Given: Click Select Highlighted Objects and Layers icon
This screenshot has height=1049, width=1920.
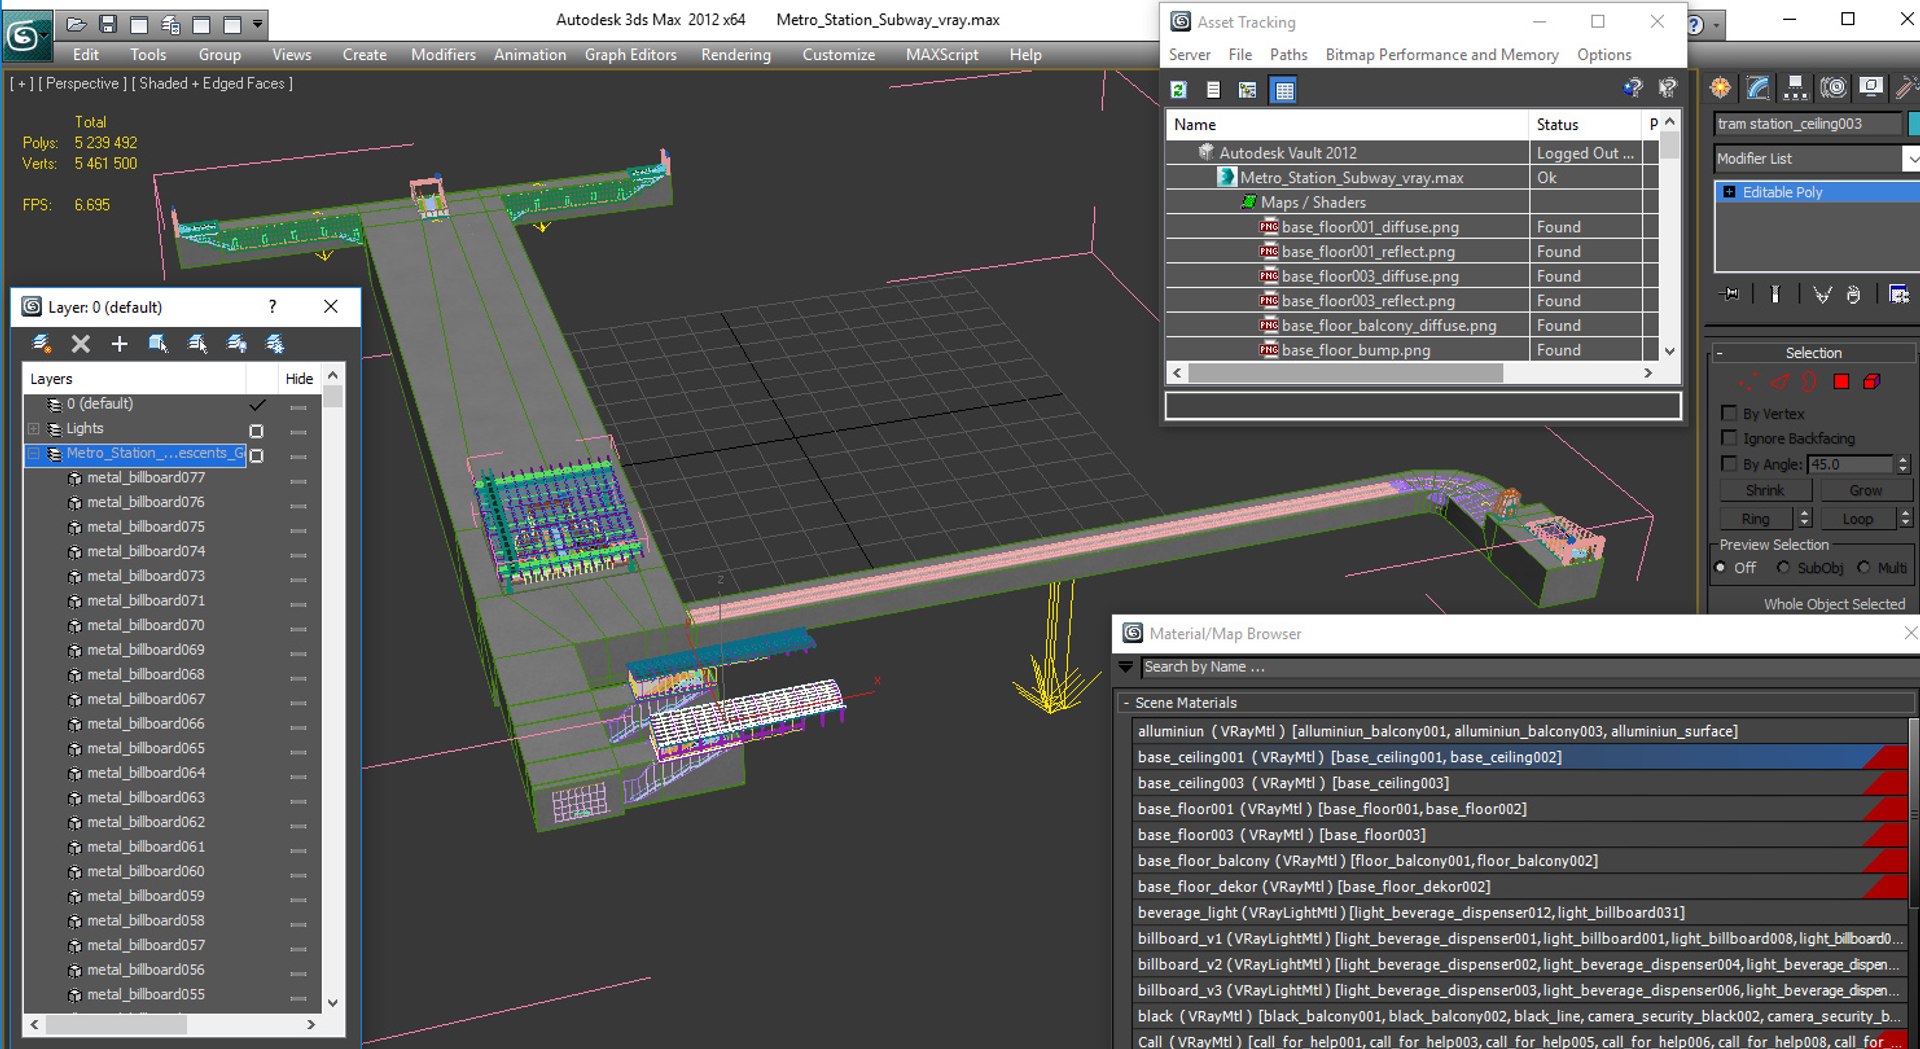Looking at the screenshot, I should [x=158, y=344].
